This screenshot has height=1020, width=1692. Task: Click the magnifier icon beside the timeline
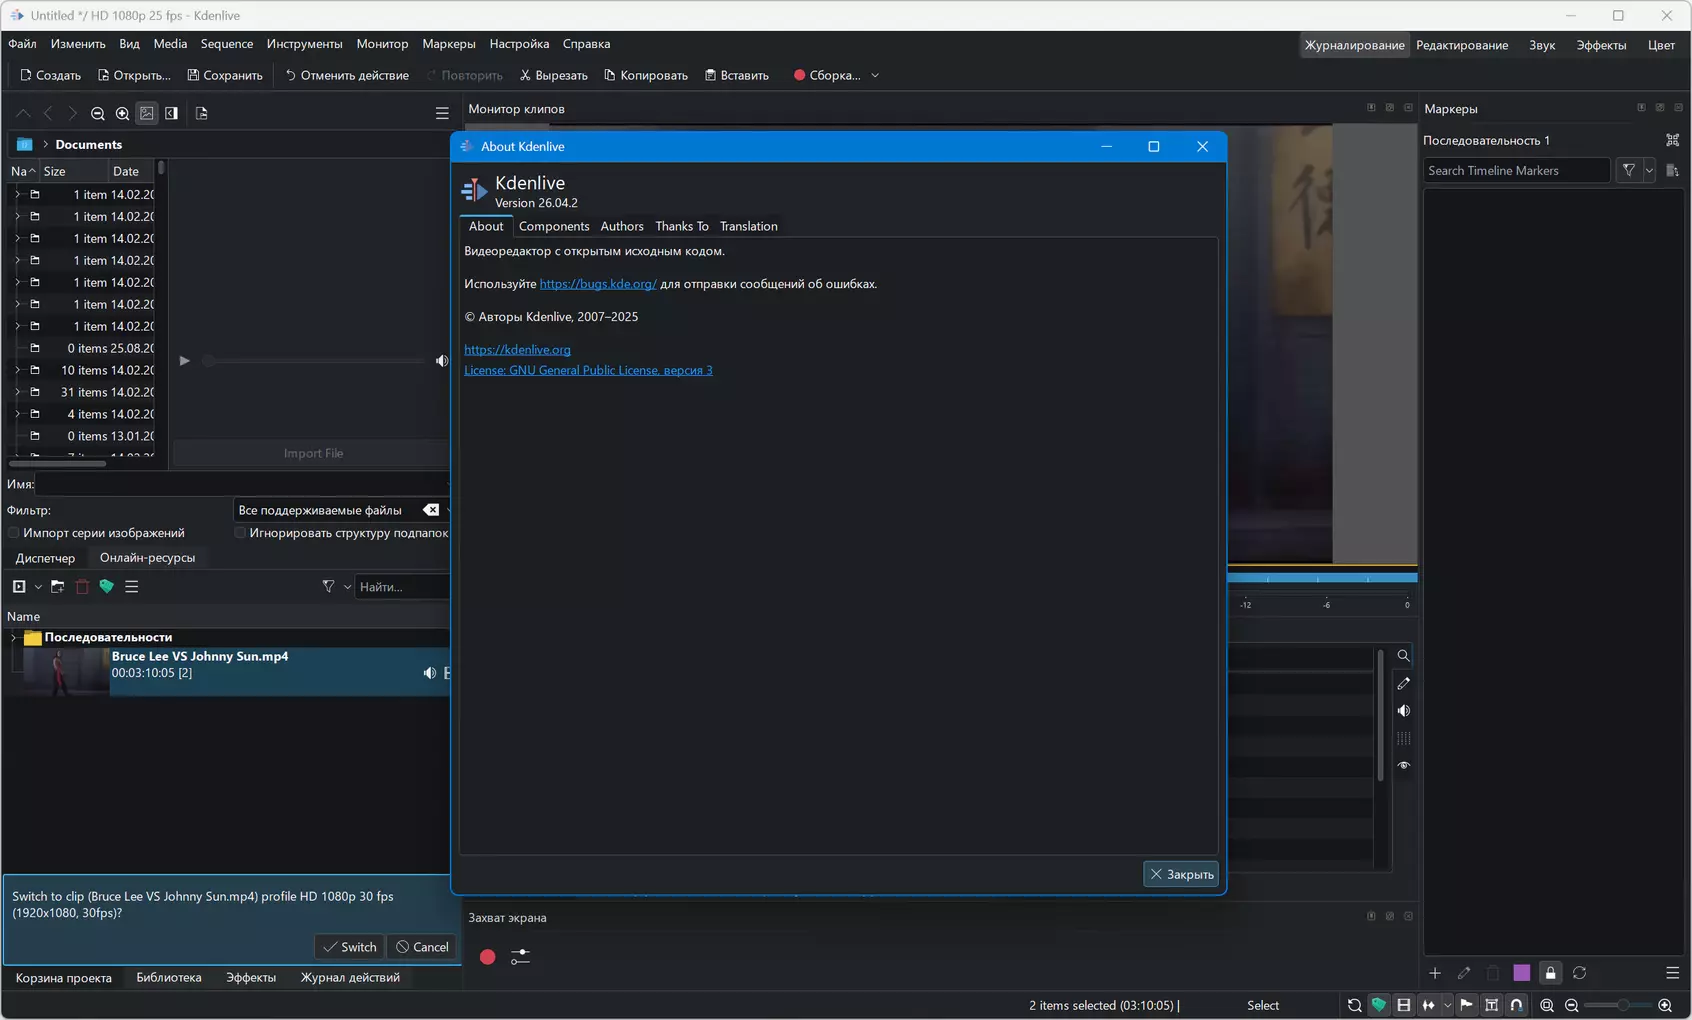tap(1403, 656)
